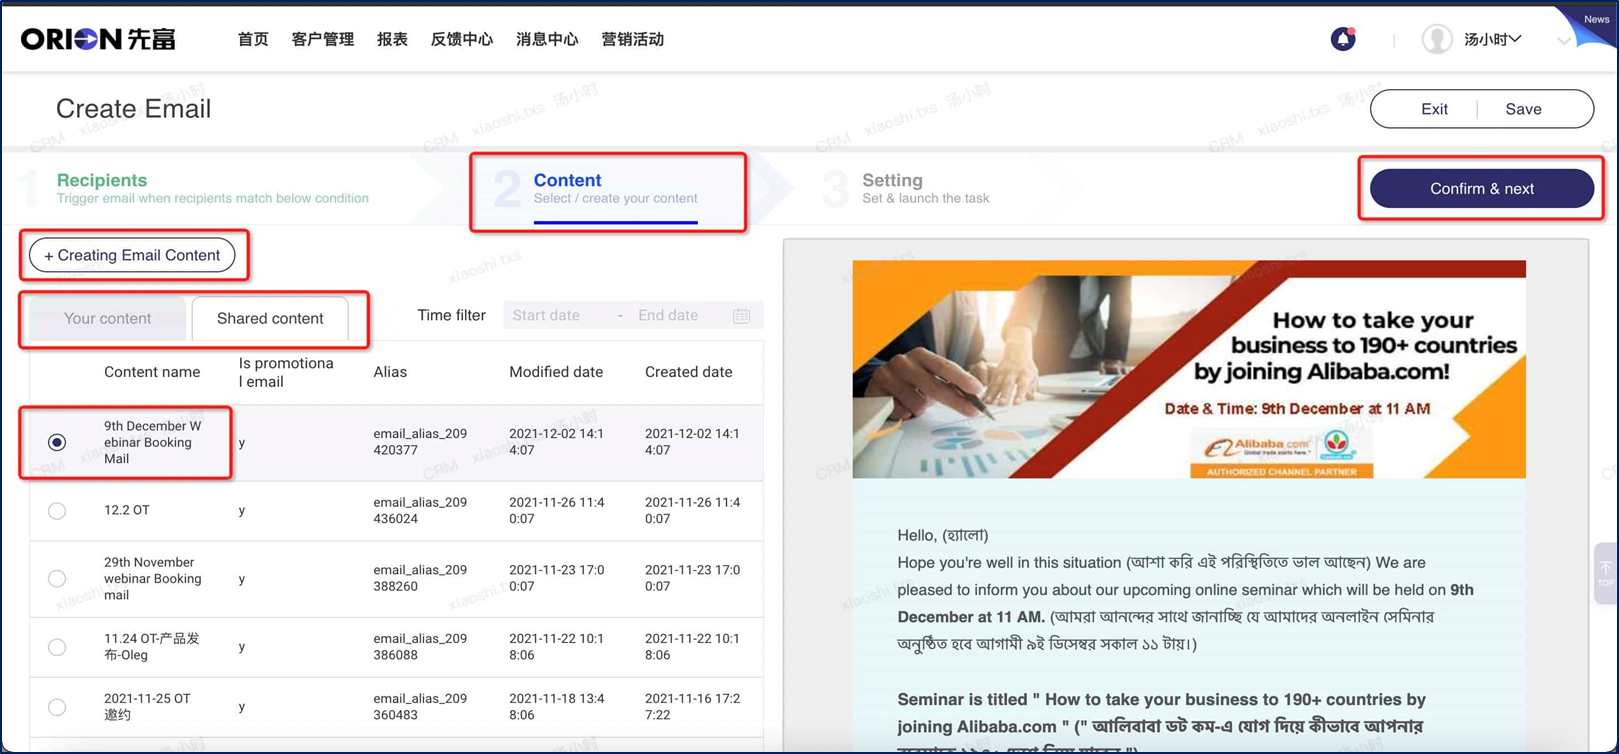Open the 消息中心 menu
Viewport: 1619px width, 754px height.
547,39
